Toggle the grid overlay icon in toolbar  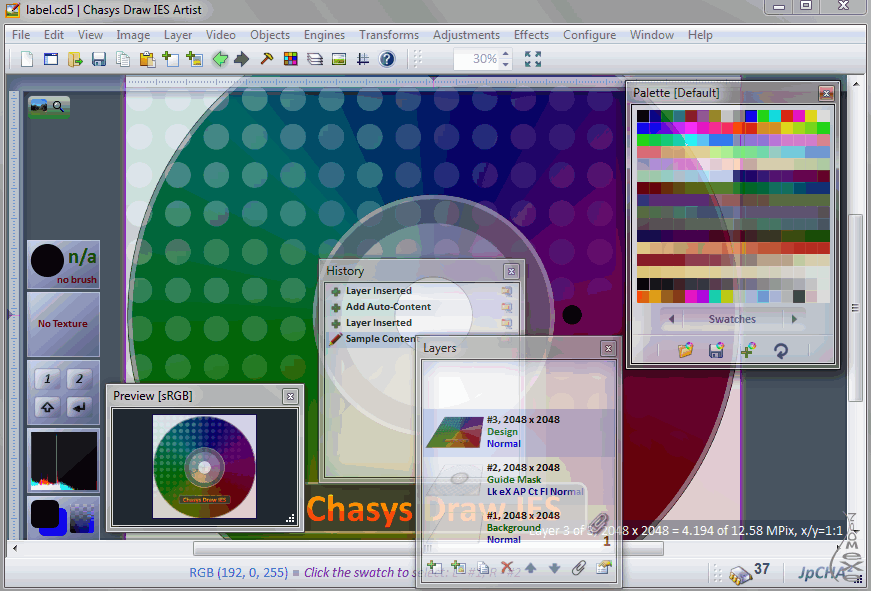(363, 59)
